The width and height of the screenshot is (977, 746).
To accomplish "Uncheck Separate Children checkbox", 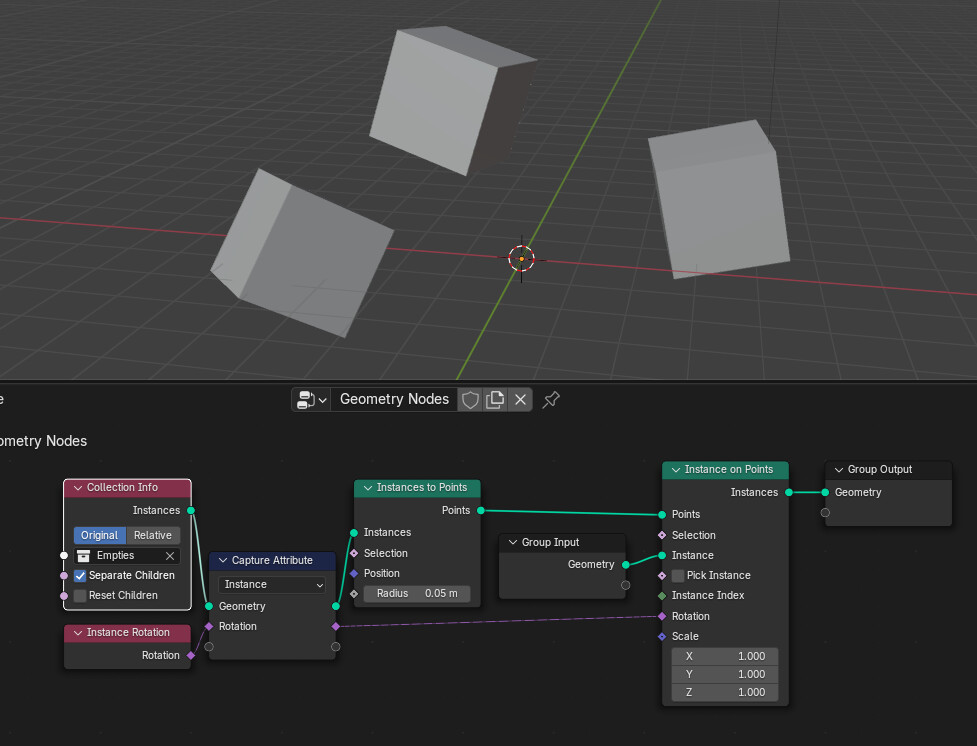I will [80, 576].
